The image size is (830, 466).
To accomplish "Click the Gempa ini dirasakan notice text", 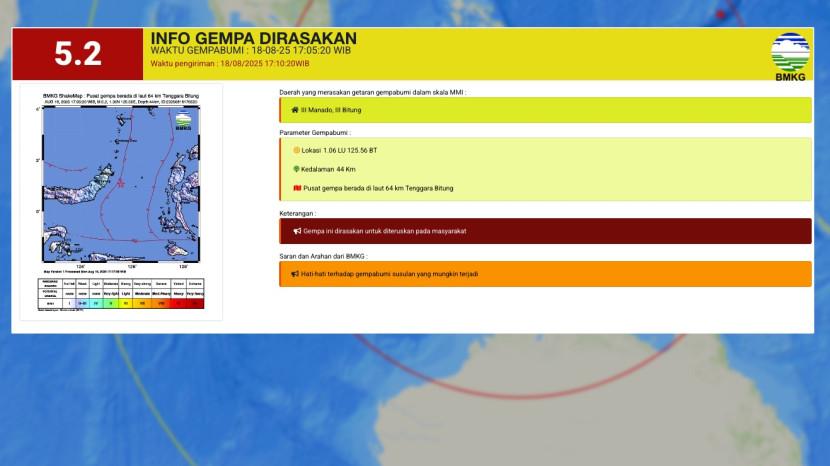I will 384,231.
